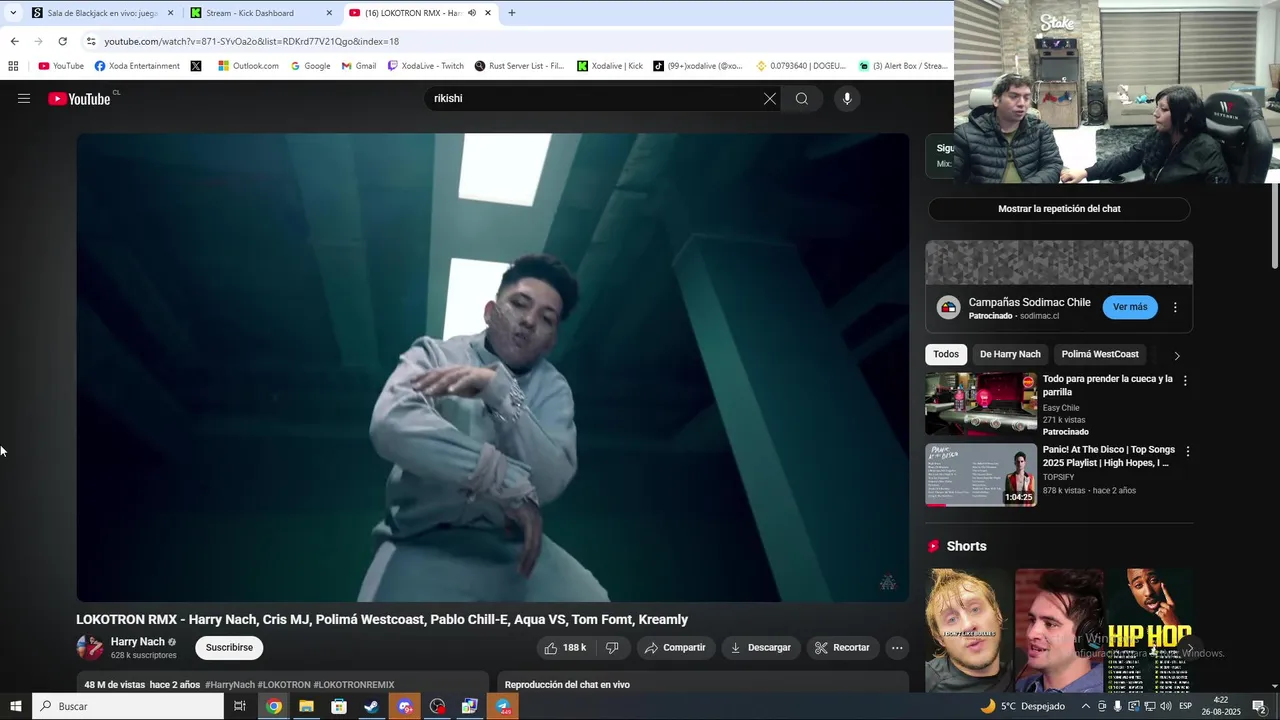Show hidden system tray icons
1280x720 pixels.
click(1086, 706)
